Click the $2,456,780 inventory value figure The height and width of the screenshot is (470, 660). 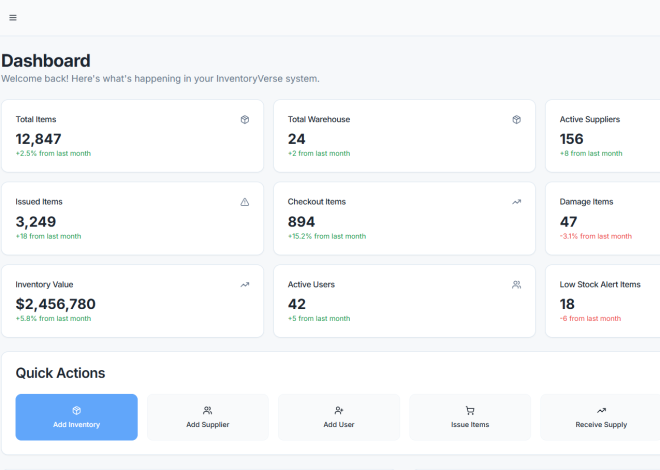point(56,304)
